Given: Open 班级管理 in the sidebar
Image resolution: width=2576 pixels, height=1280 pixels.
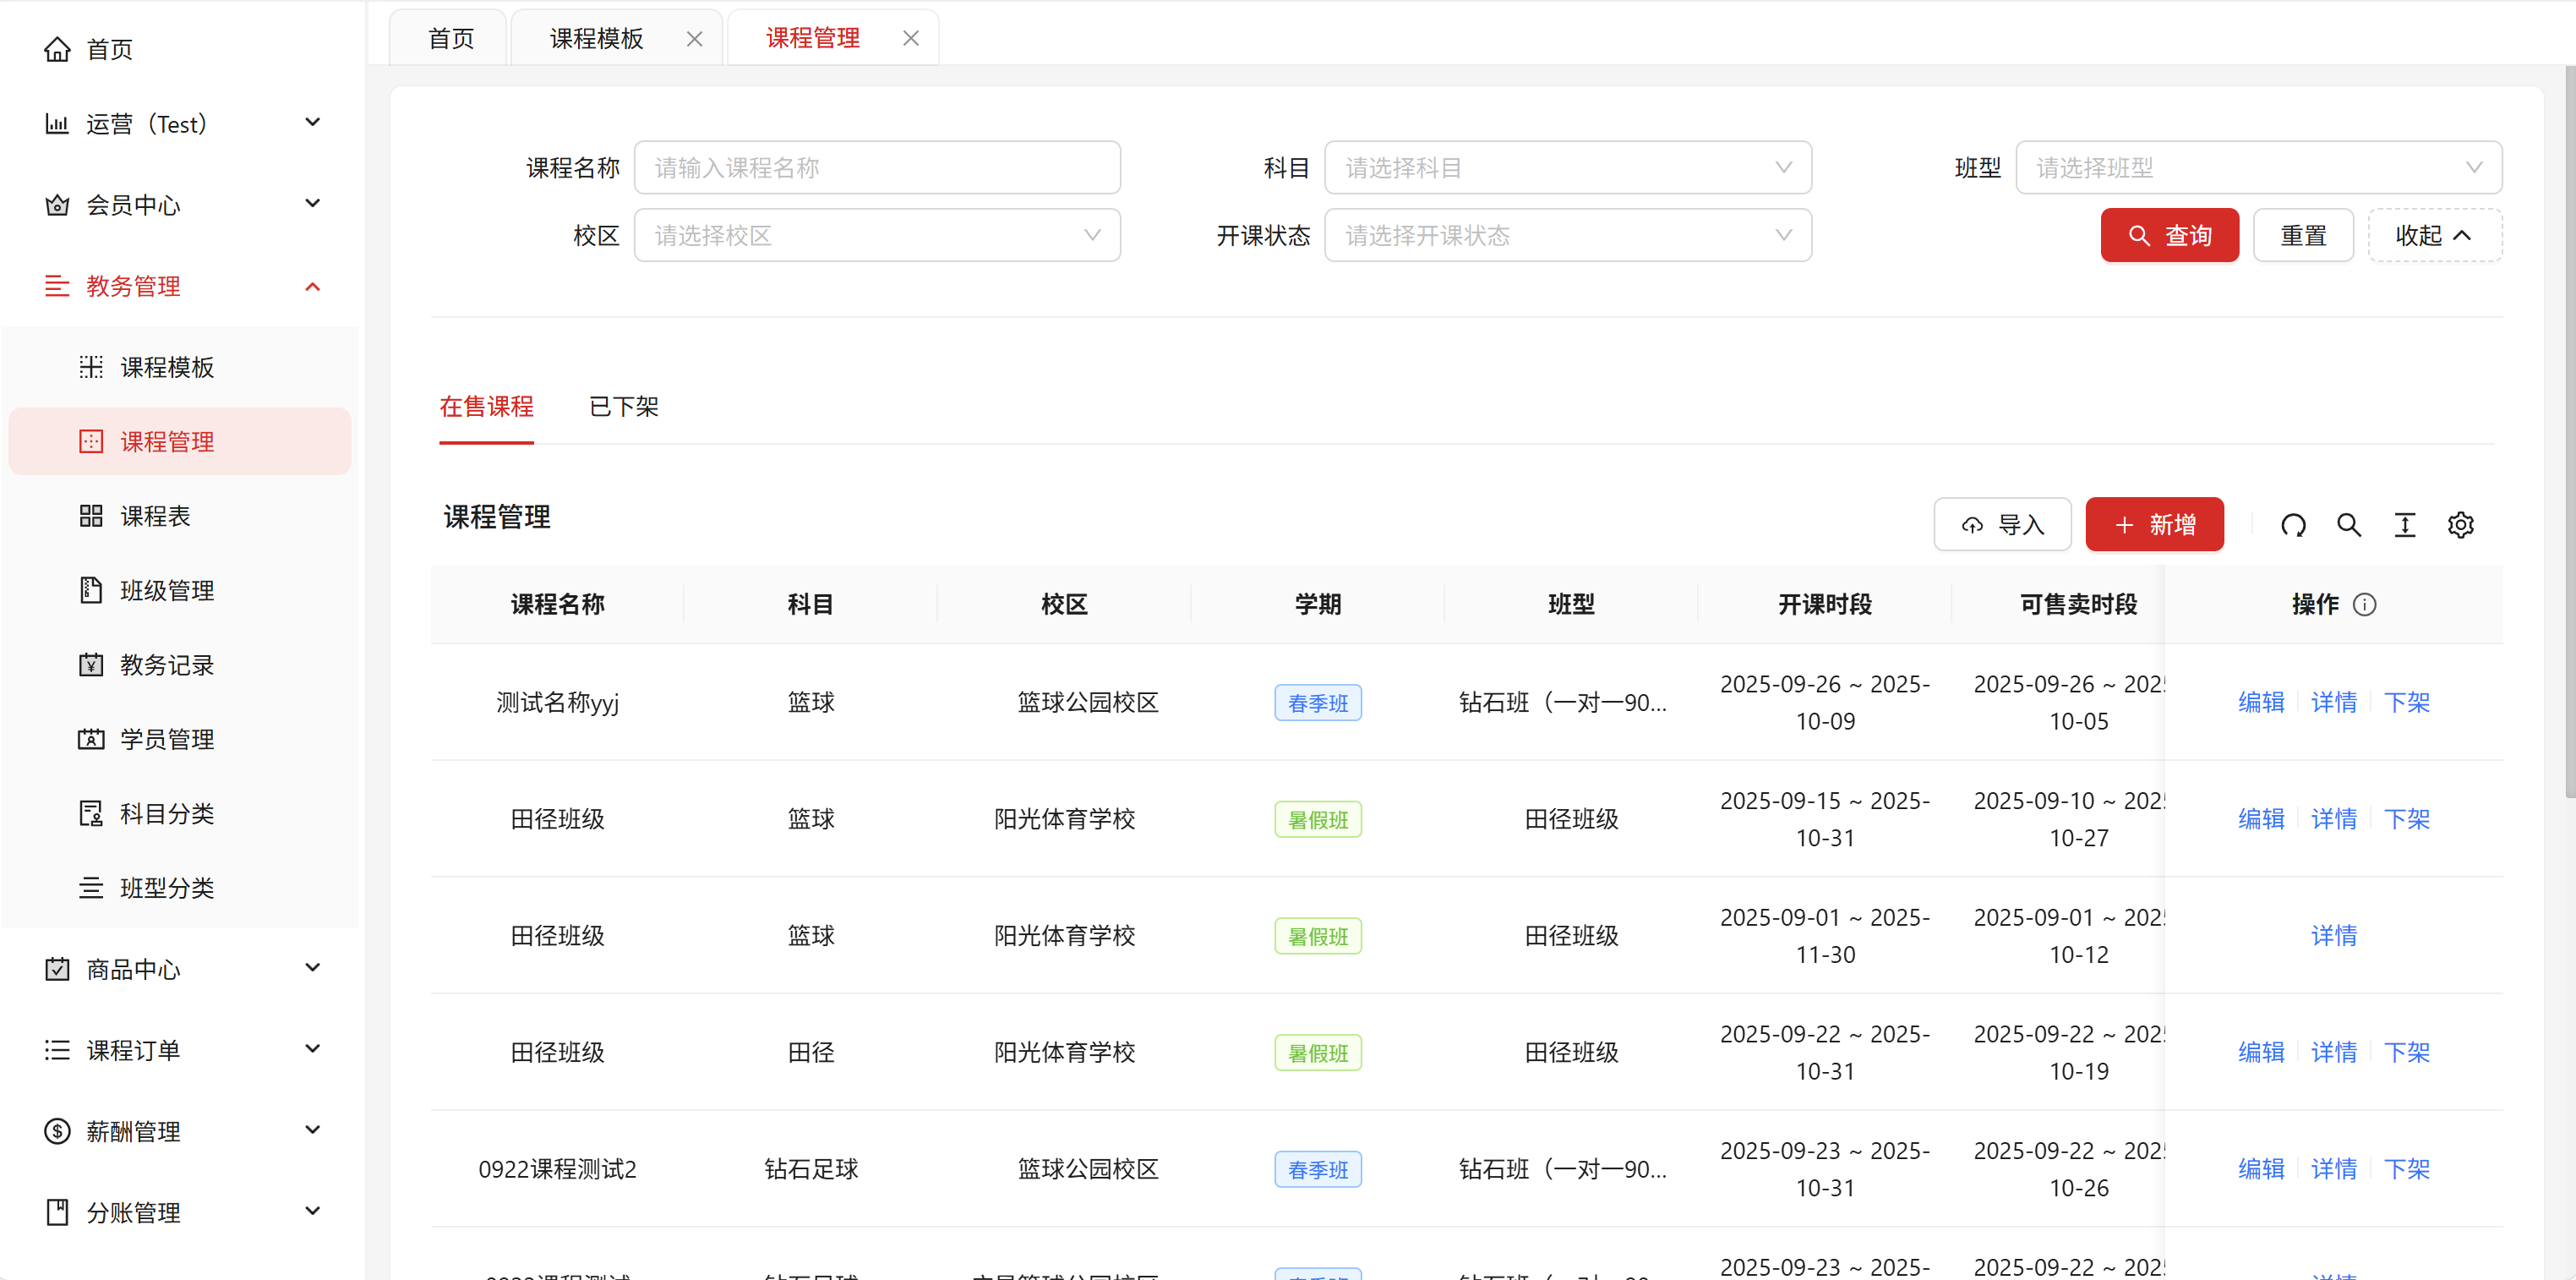Looking at the screenshot, I should point(166,590).
